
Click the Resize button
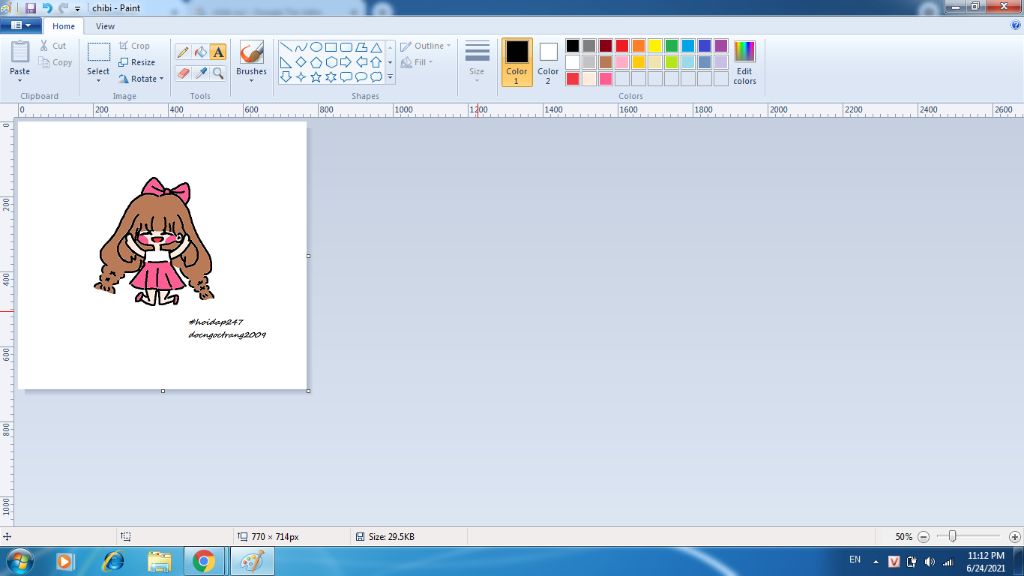coord(136,62)
